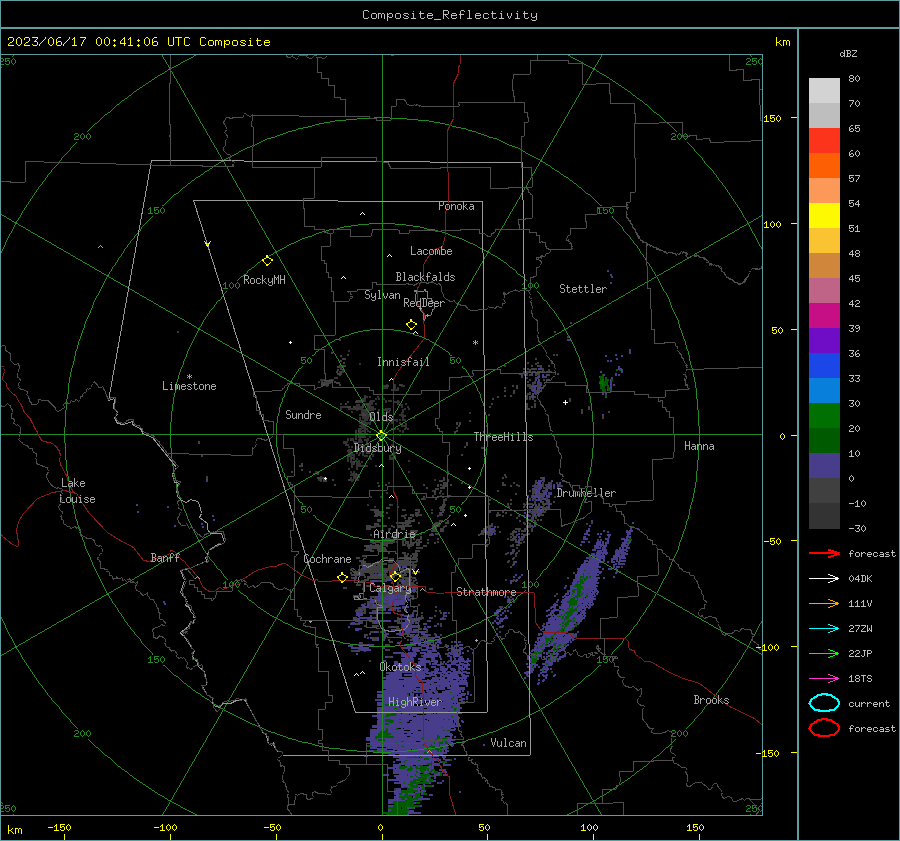Click the Blackfalds city label

pos(425,277)
